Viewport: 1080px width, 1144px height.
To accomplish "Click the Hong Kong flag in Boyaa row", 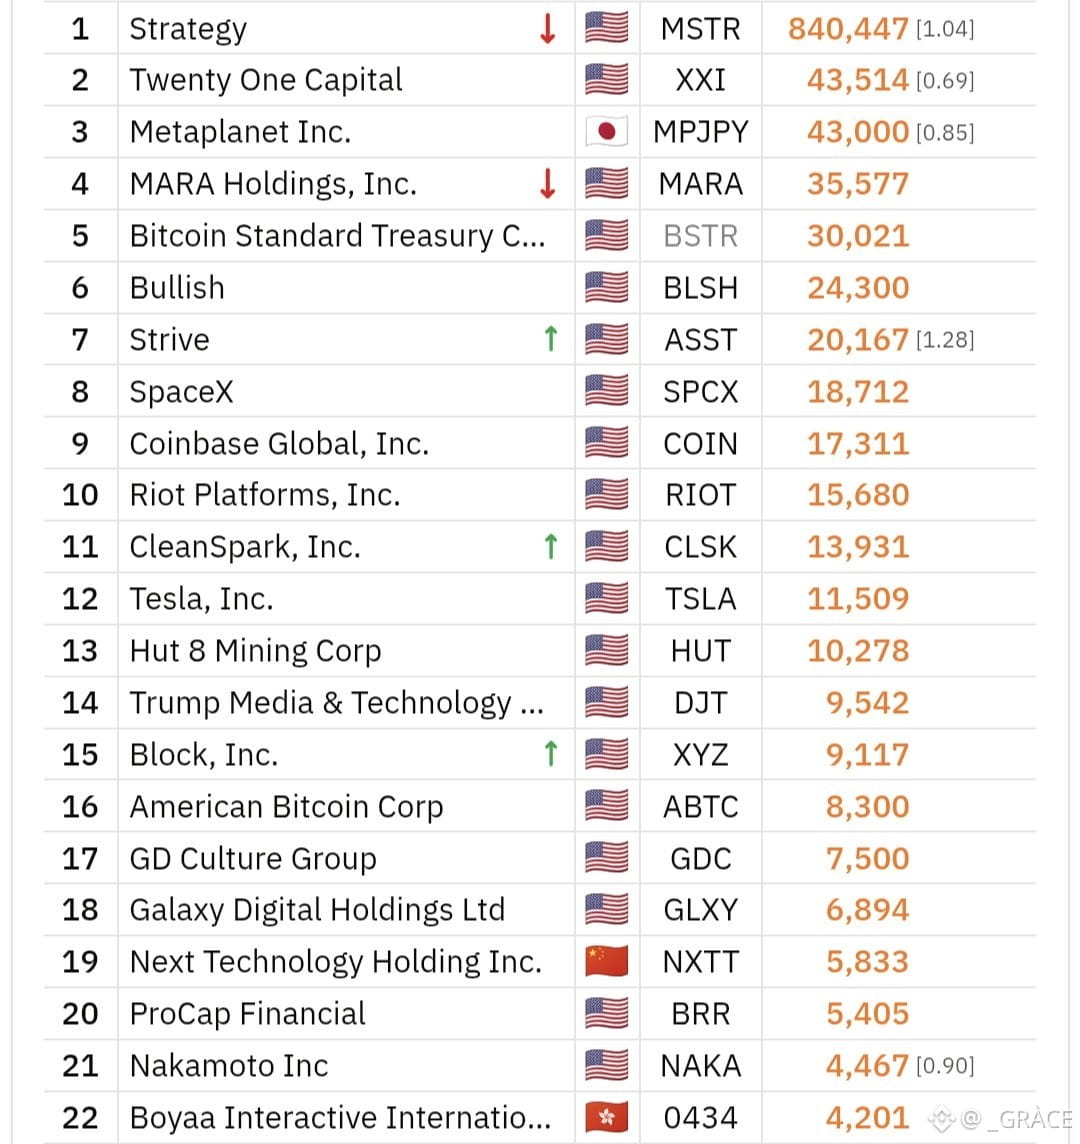I will point(606,1118).
